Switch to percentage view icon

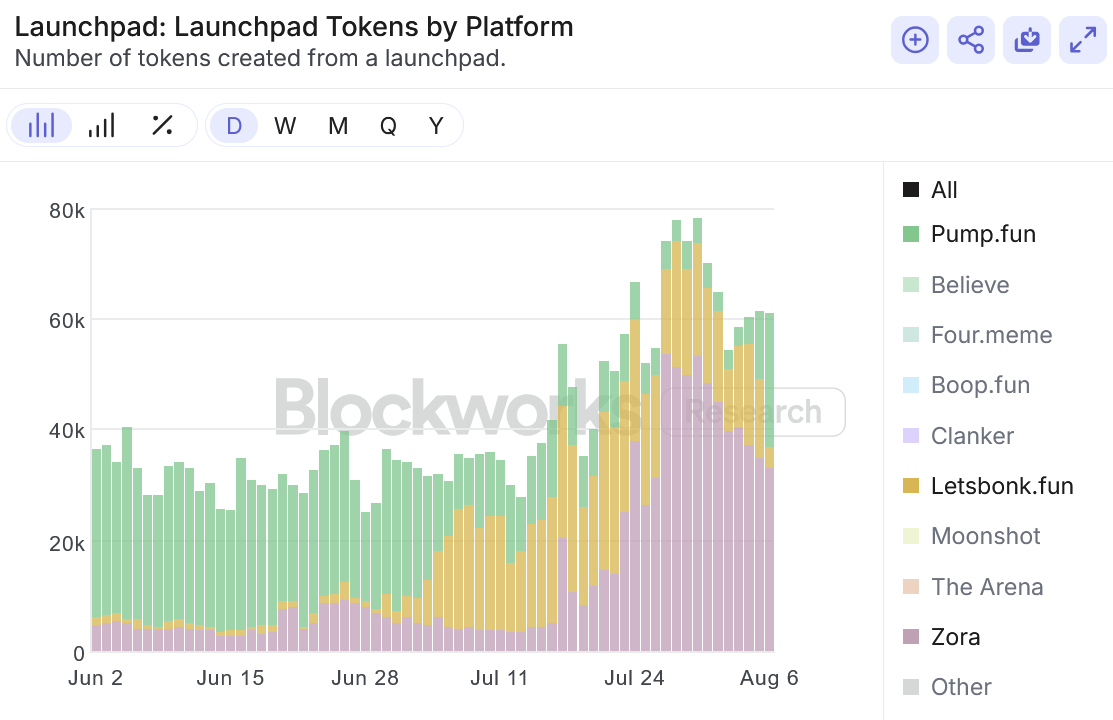pyautogui.click(x=162, y=126)
